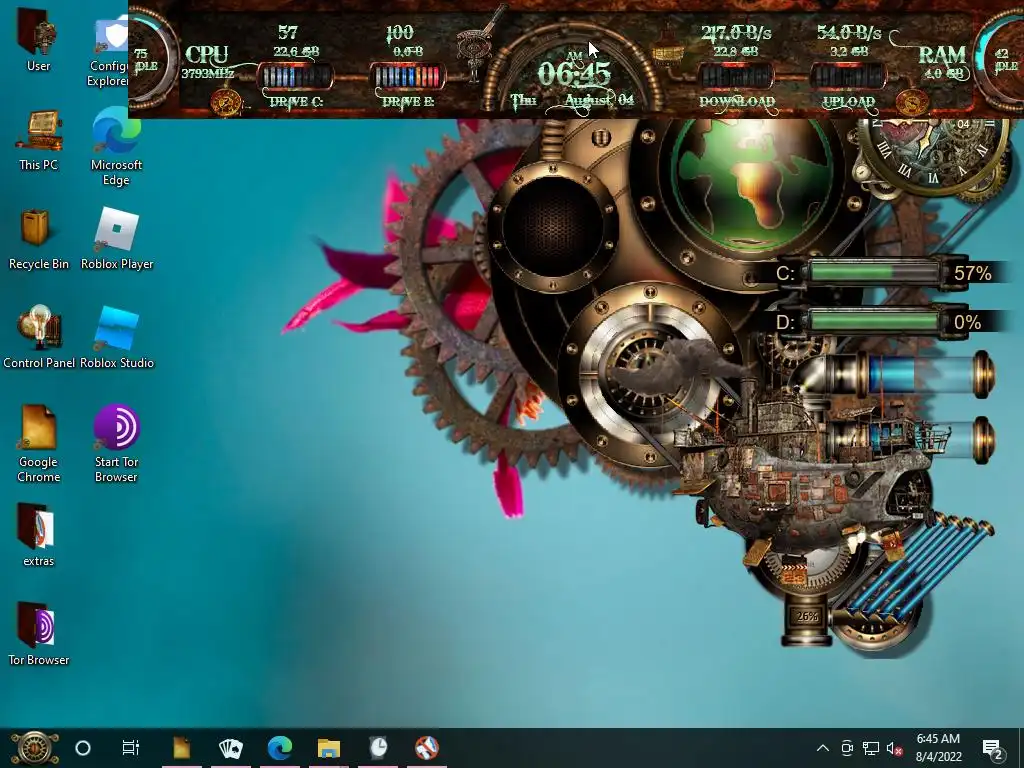This screenshot has width=1024, height=768.
Task: Click the 57% label beside C: bar
Action: pos(972,273)
